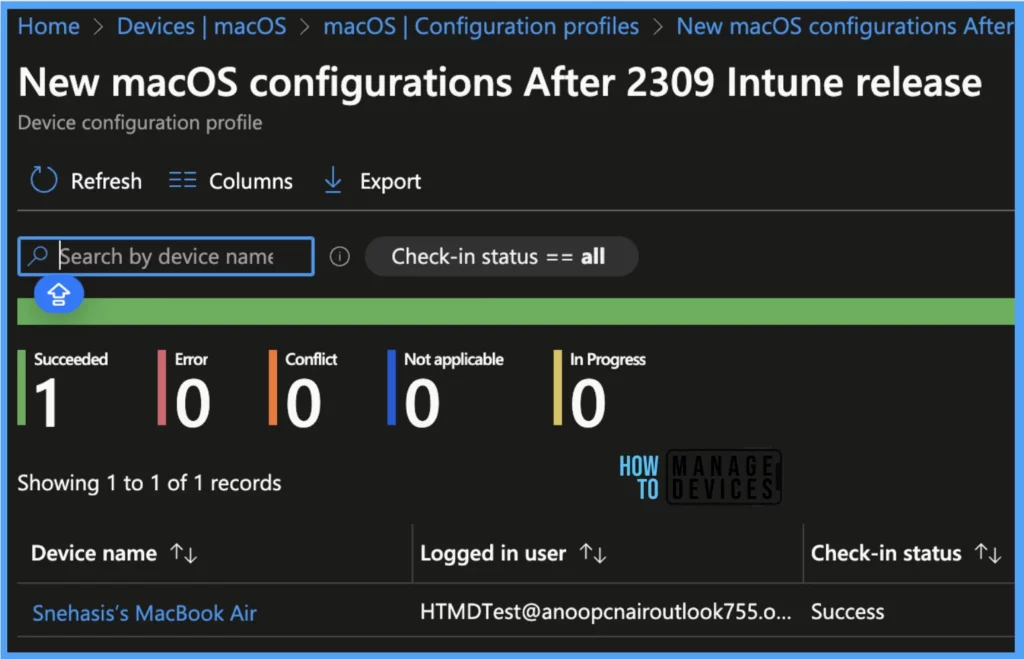
Task: Open Snehasis's MacBook Air device link
Action: tap(144, 613)
